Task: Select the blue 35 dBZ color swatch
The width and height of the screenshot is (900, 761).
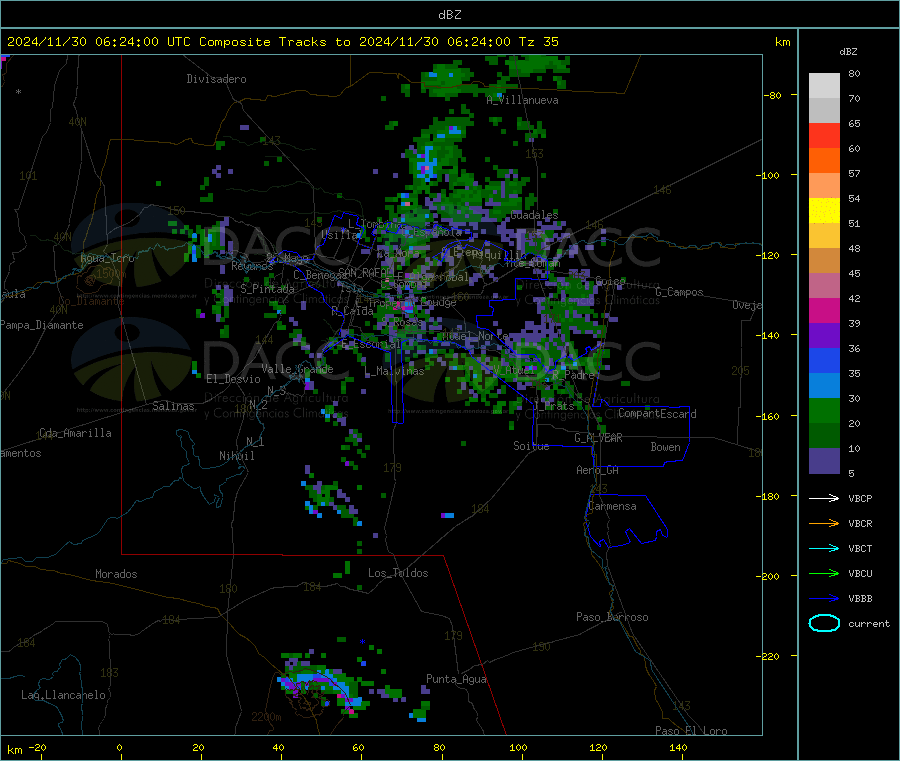Action: (824, 360)
